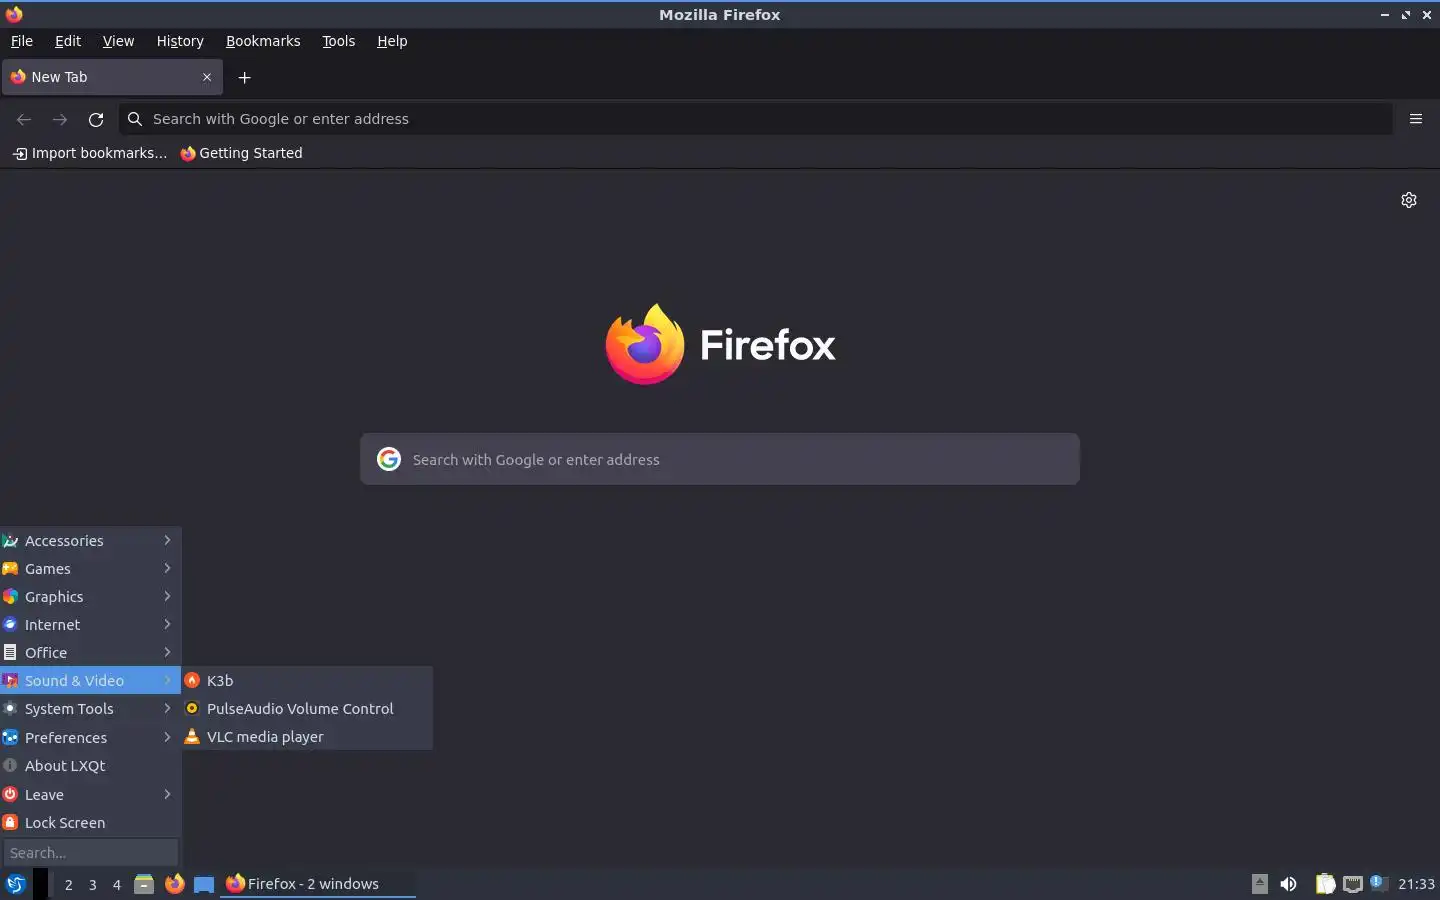Open the clipboard manager tray icon

1325,884
